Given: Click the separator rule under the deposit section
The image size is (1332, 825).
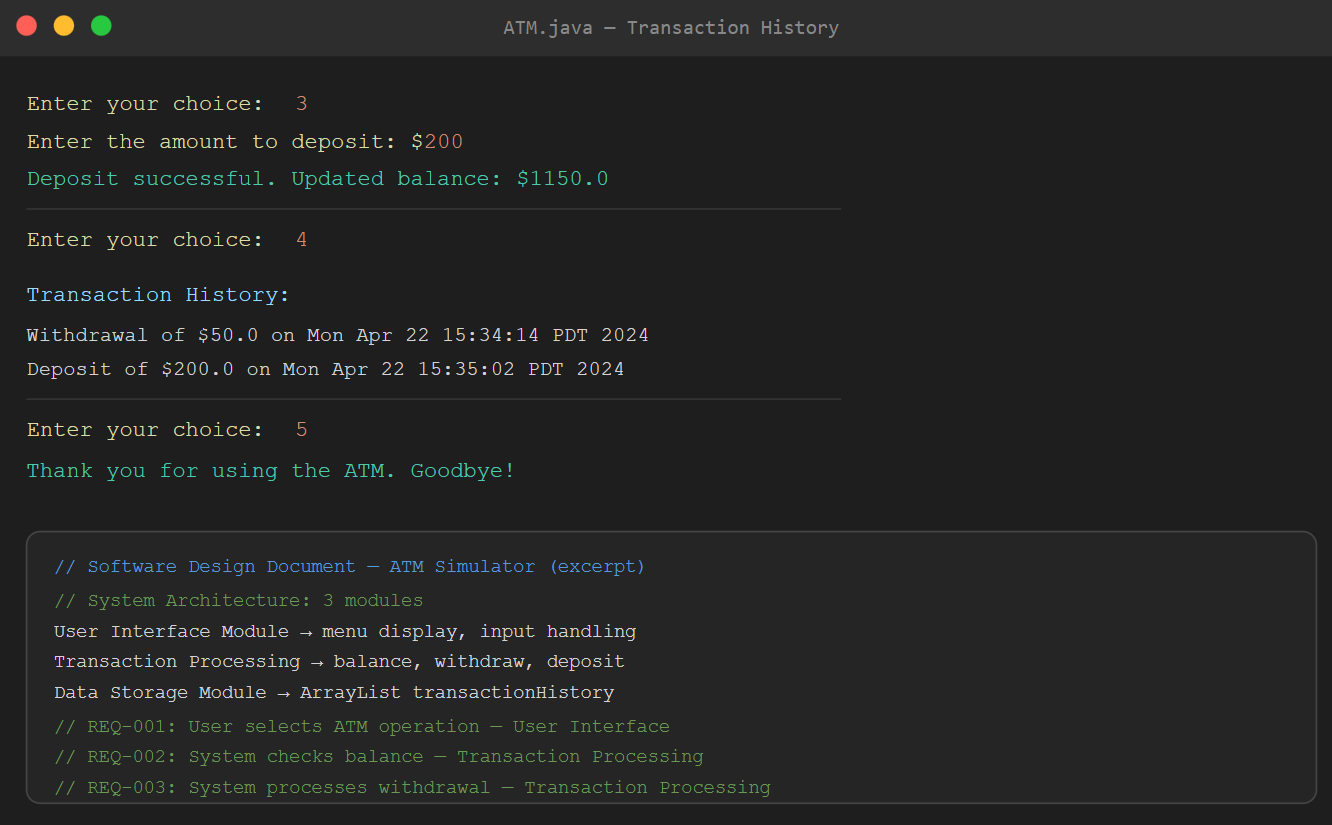Looking at the screenshot, I should pos(435,209).
